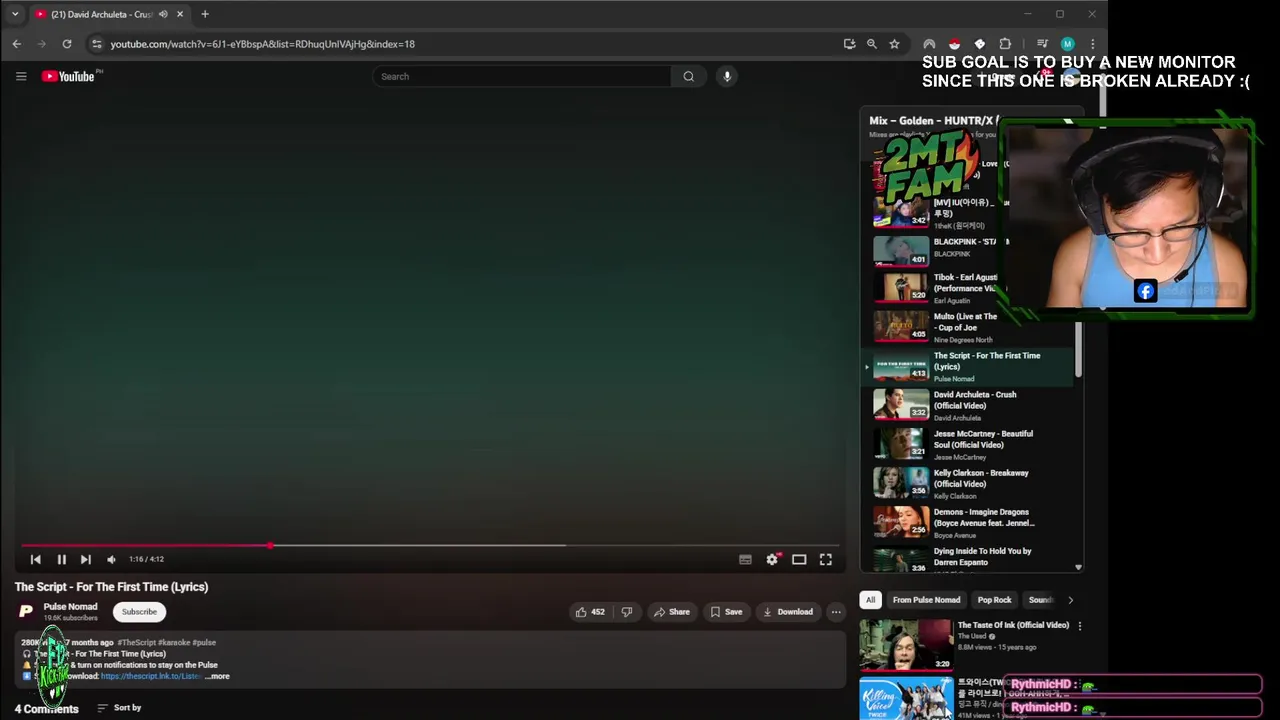Subscribe to Pulse Nomad
The width and height of the screenshot is (1280, 720).
(x=139, y=612)
